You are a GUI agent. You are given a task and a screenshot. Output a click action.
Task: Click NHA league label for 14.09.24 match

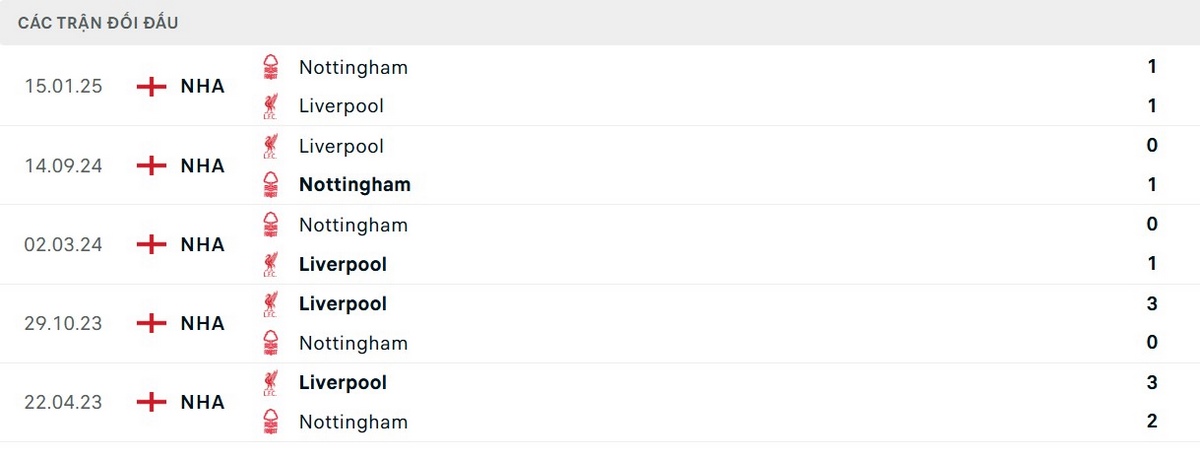(203, 165)
